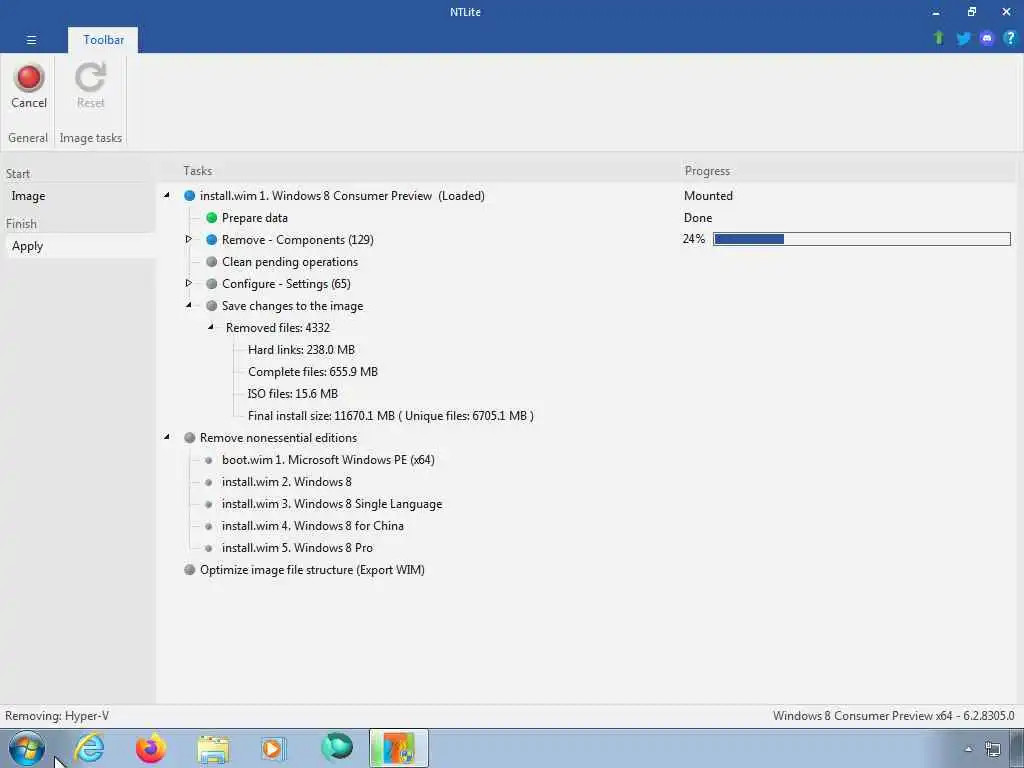
Task: Click gray dot of Configure Settings
Action: coord(212,283)
